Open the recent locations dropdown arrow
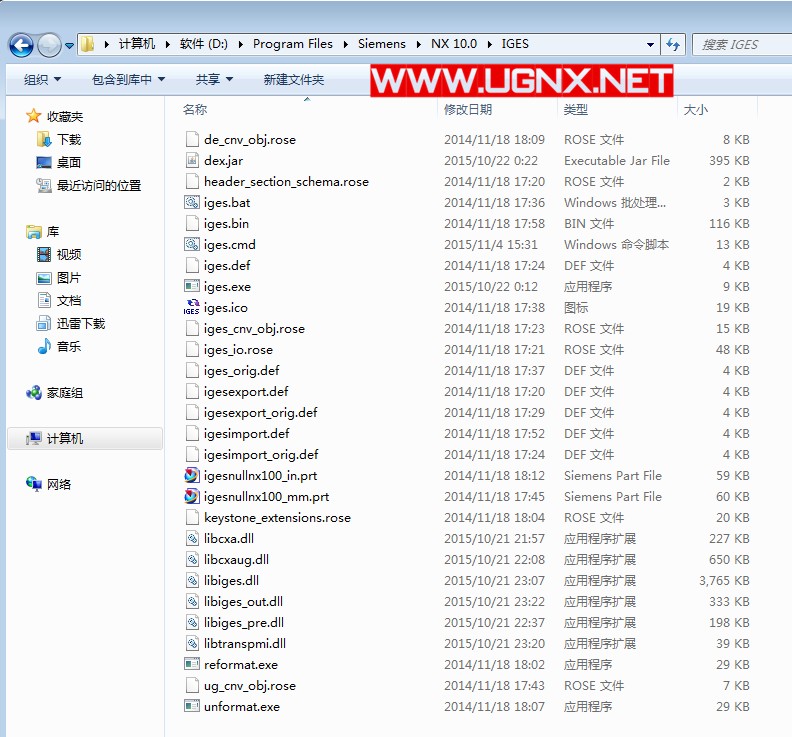This screenshot has width=792, height=737. point(69,45)
